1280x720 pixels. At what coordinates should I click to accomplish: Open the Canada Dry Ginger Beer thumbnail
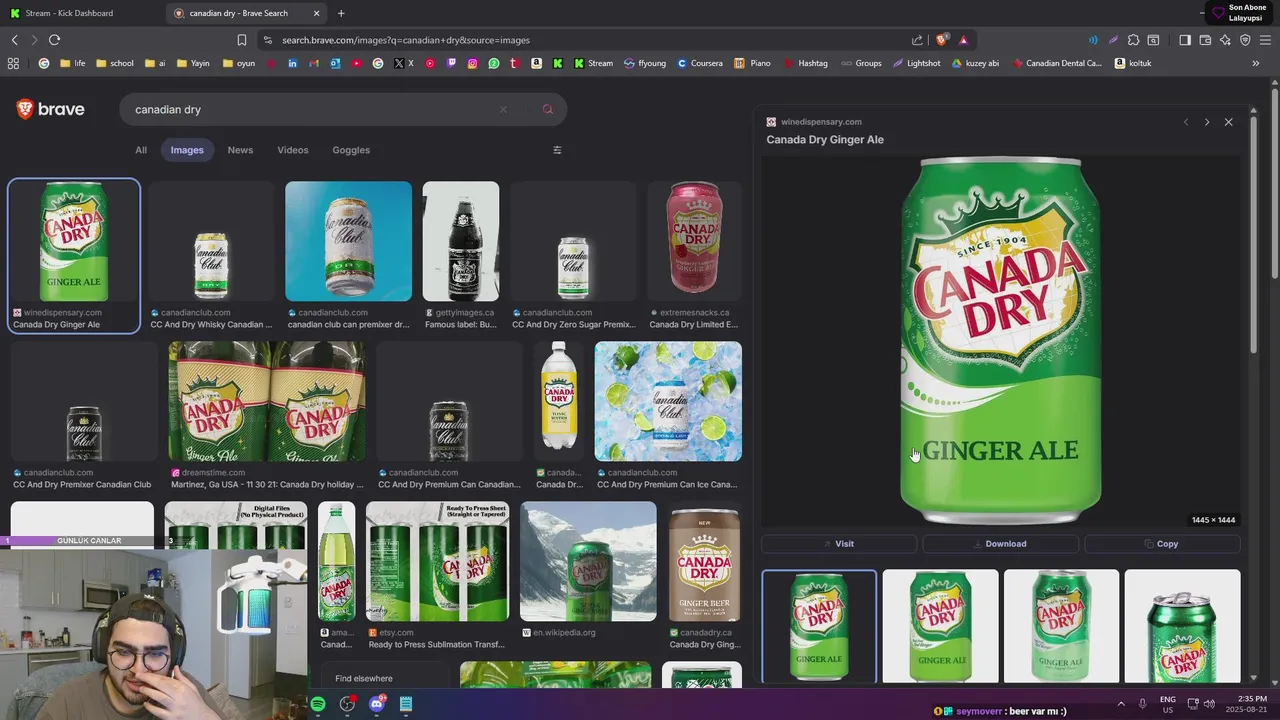(x=704, y=561)
